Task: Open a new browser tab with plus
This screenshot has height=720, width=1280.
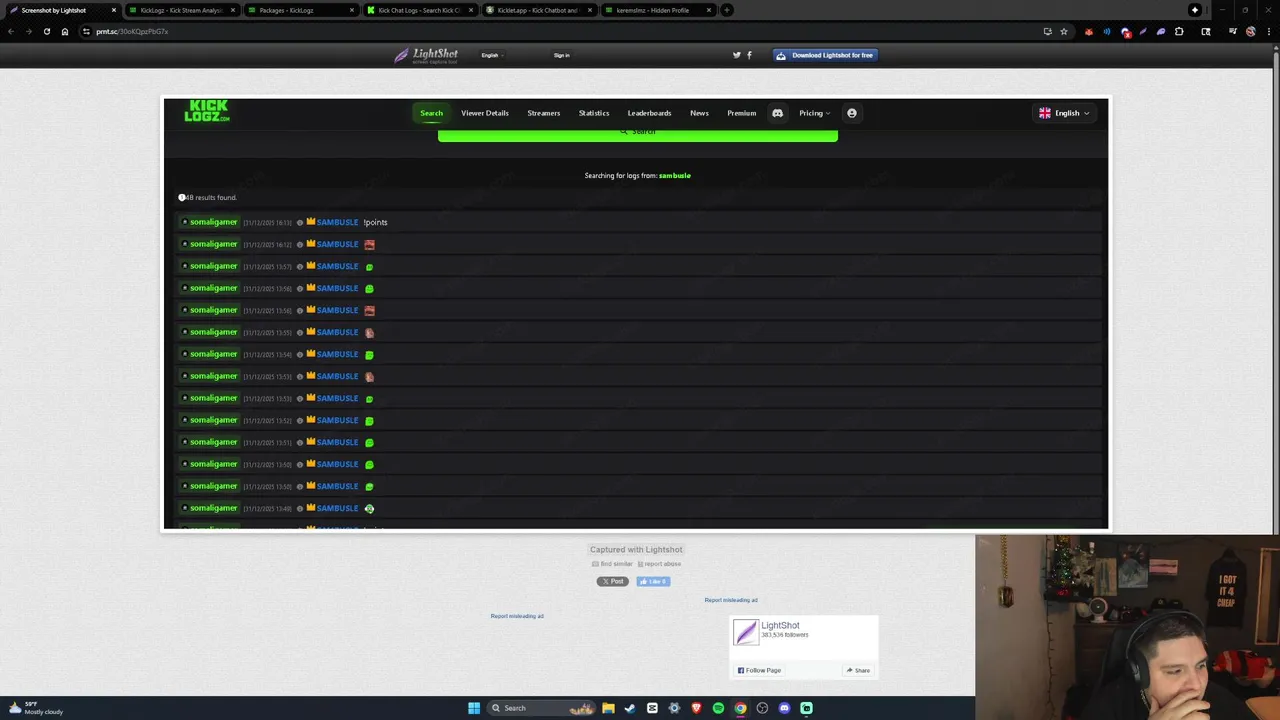Action: [727, 10]
